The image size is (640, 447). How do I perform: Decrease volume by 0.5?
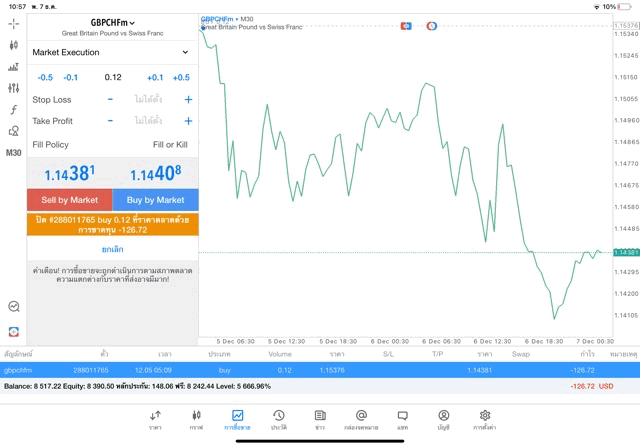pyautogui.click(x=45, y=78)
